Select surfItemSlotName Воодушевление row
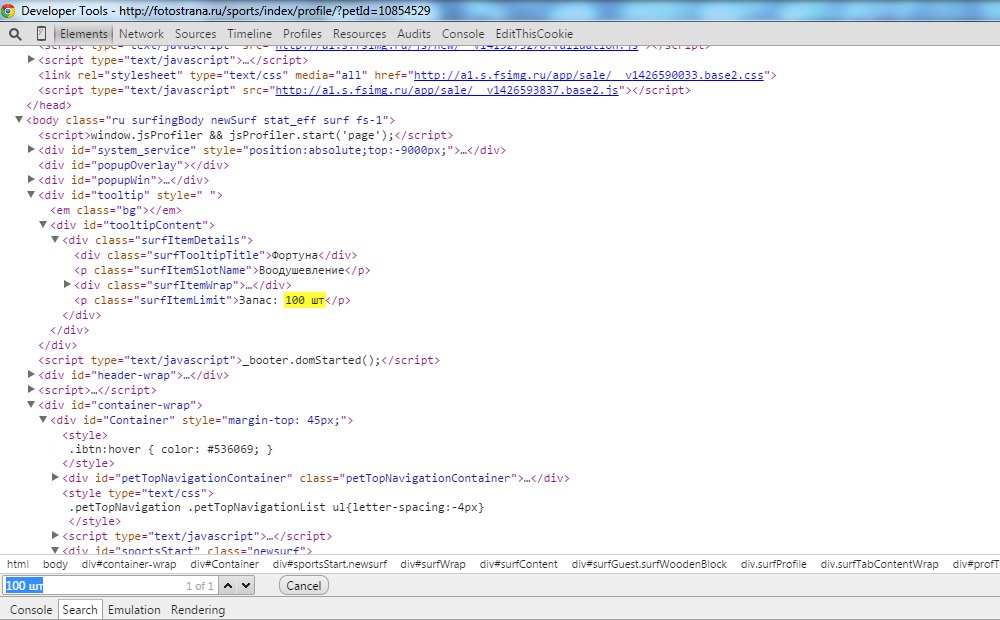The image size is (1000, 620). pyautogui.click(x=222, y=270)
